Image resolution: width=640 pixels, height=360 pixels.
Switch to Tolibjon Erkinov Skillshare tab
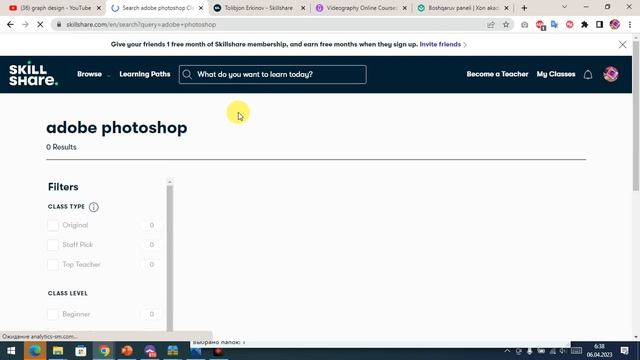[259, 8]
